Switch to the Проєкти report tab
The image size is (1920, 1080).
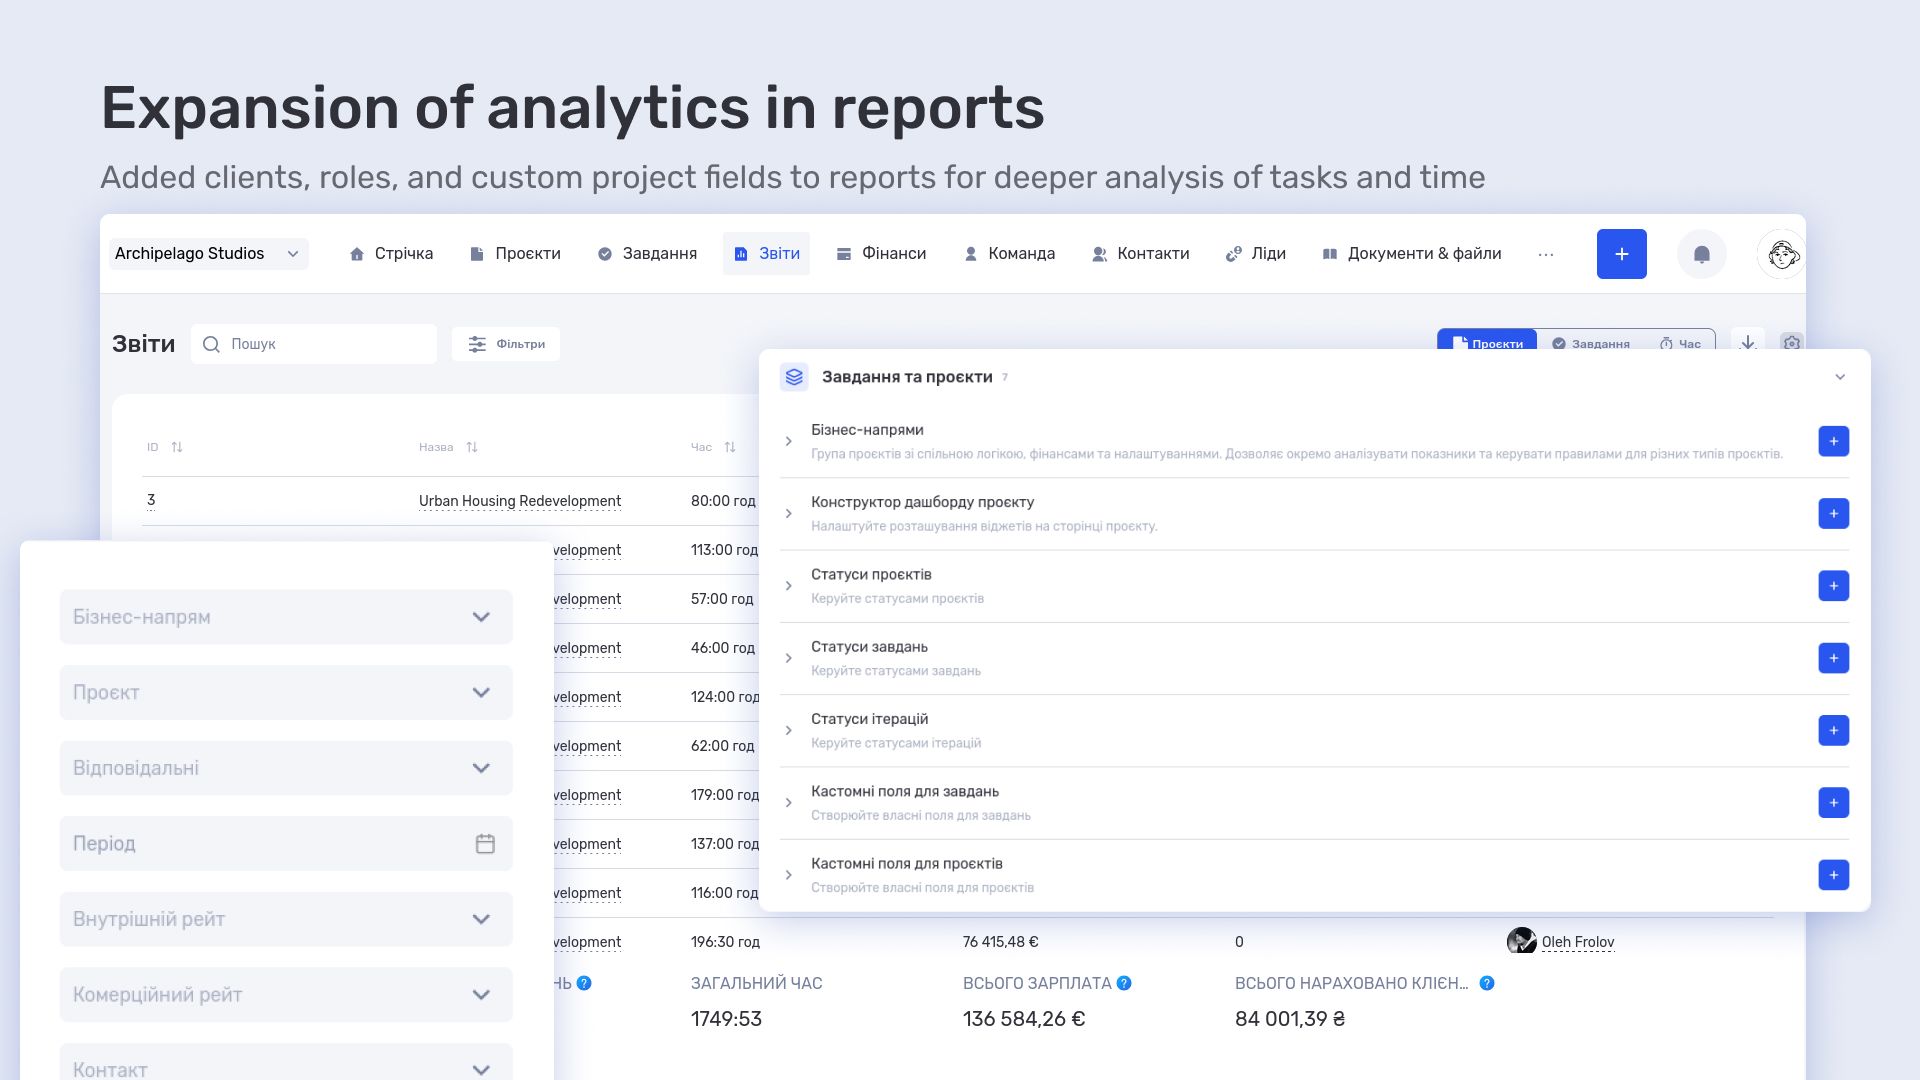tap(1487, 340)
